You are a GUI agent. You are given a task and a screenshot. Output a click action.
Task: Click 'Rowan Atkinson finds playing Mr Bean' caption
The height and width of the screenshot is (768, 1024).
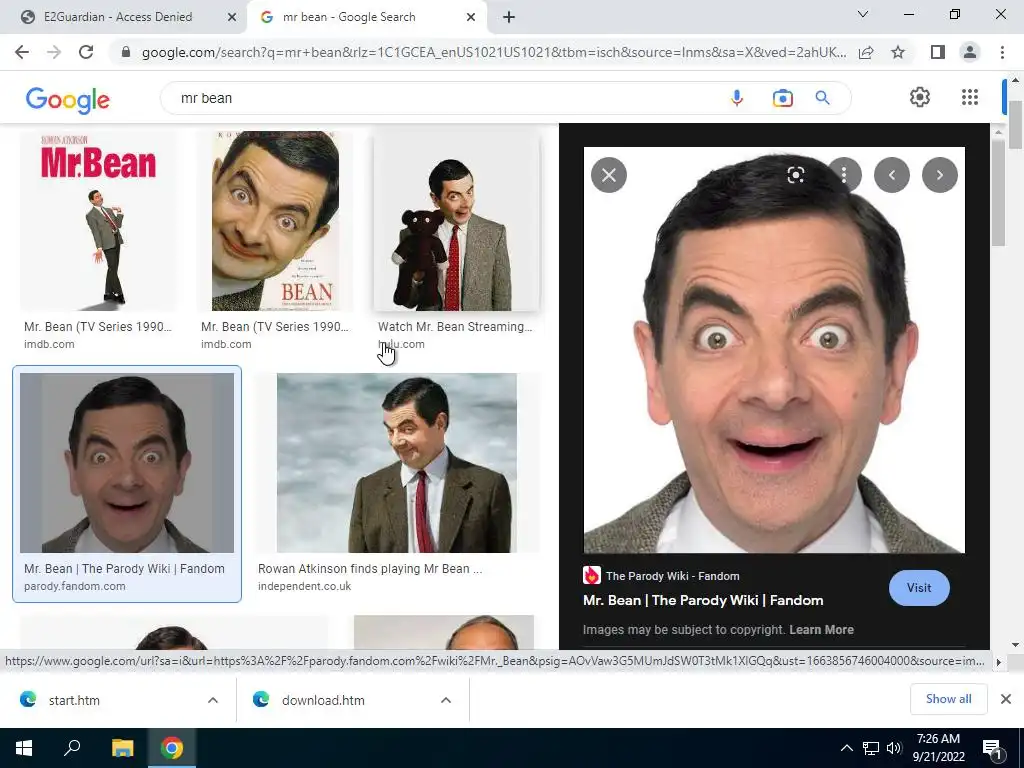click(x=370, y=569)
